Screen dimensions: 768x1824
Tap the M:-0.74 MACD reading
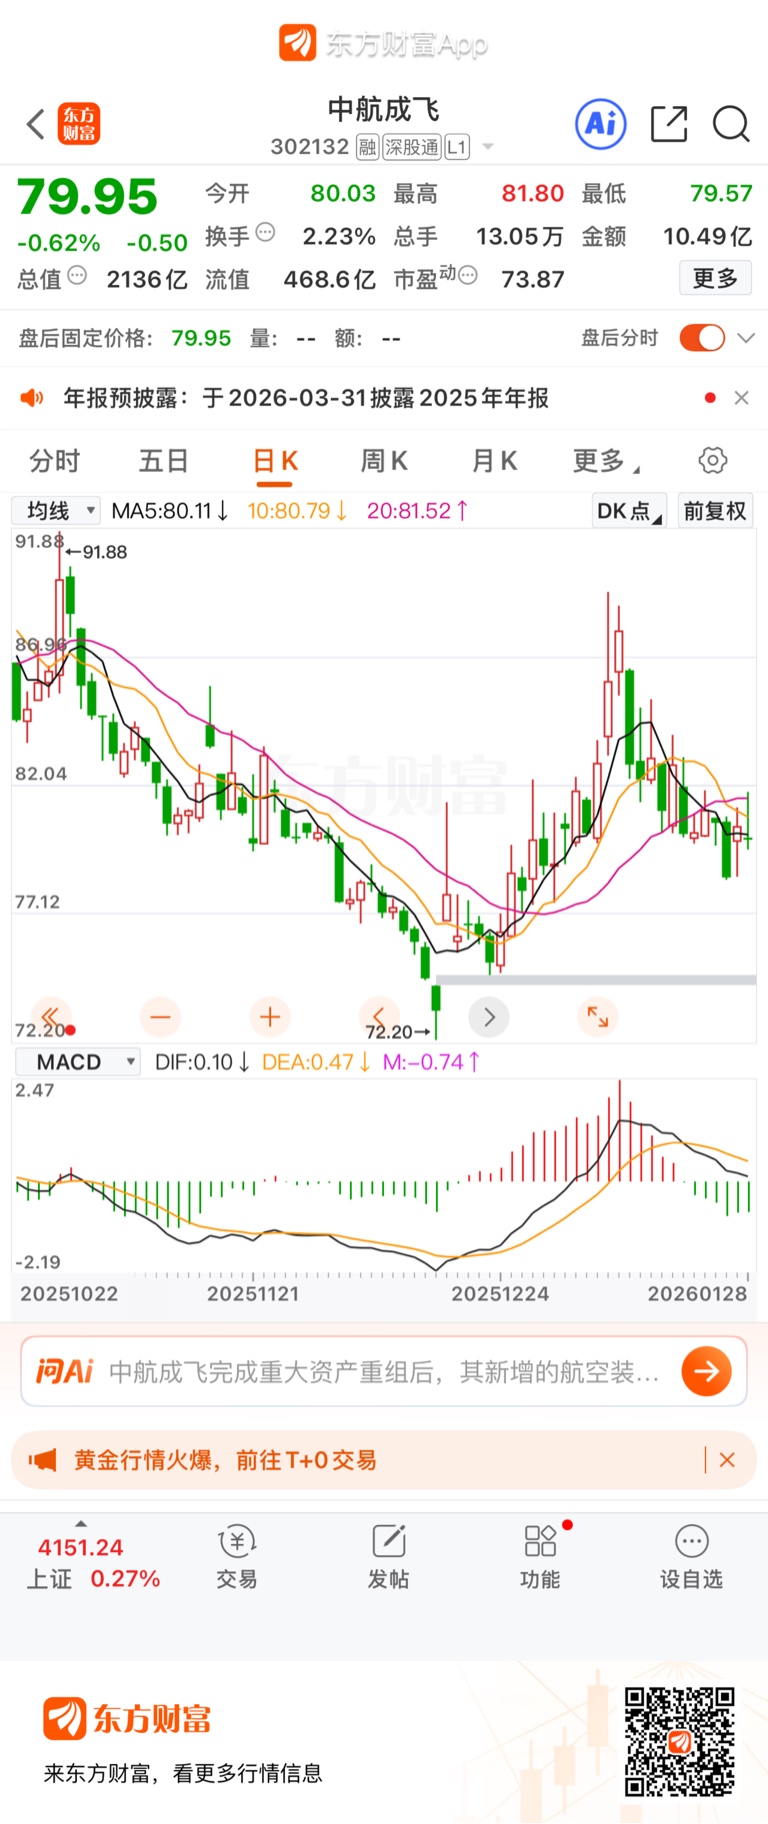[x=432, y=1062]
